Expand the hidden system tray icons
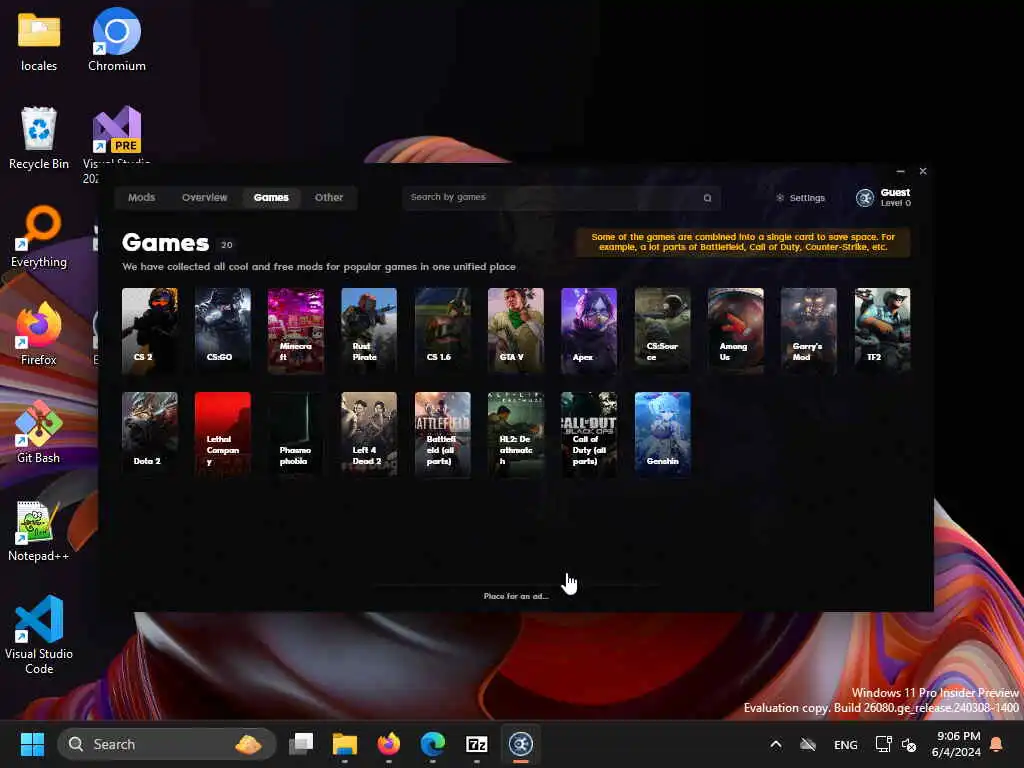The height and width of the screenshot is (768, 1024). tap(776, 744)
